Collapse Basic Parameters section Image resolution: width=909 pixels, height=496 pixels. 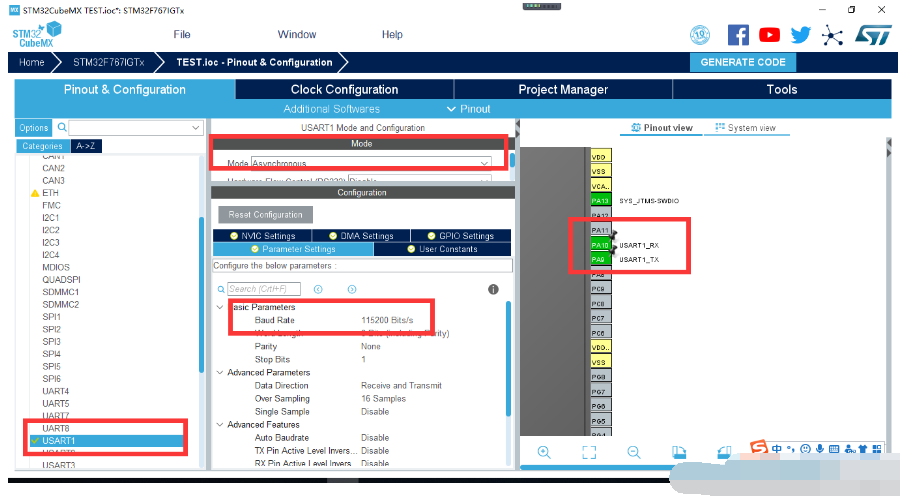(220, 307)
